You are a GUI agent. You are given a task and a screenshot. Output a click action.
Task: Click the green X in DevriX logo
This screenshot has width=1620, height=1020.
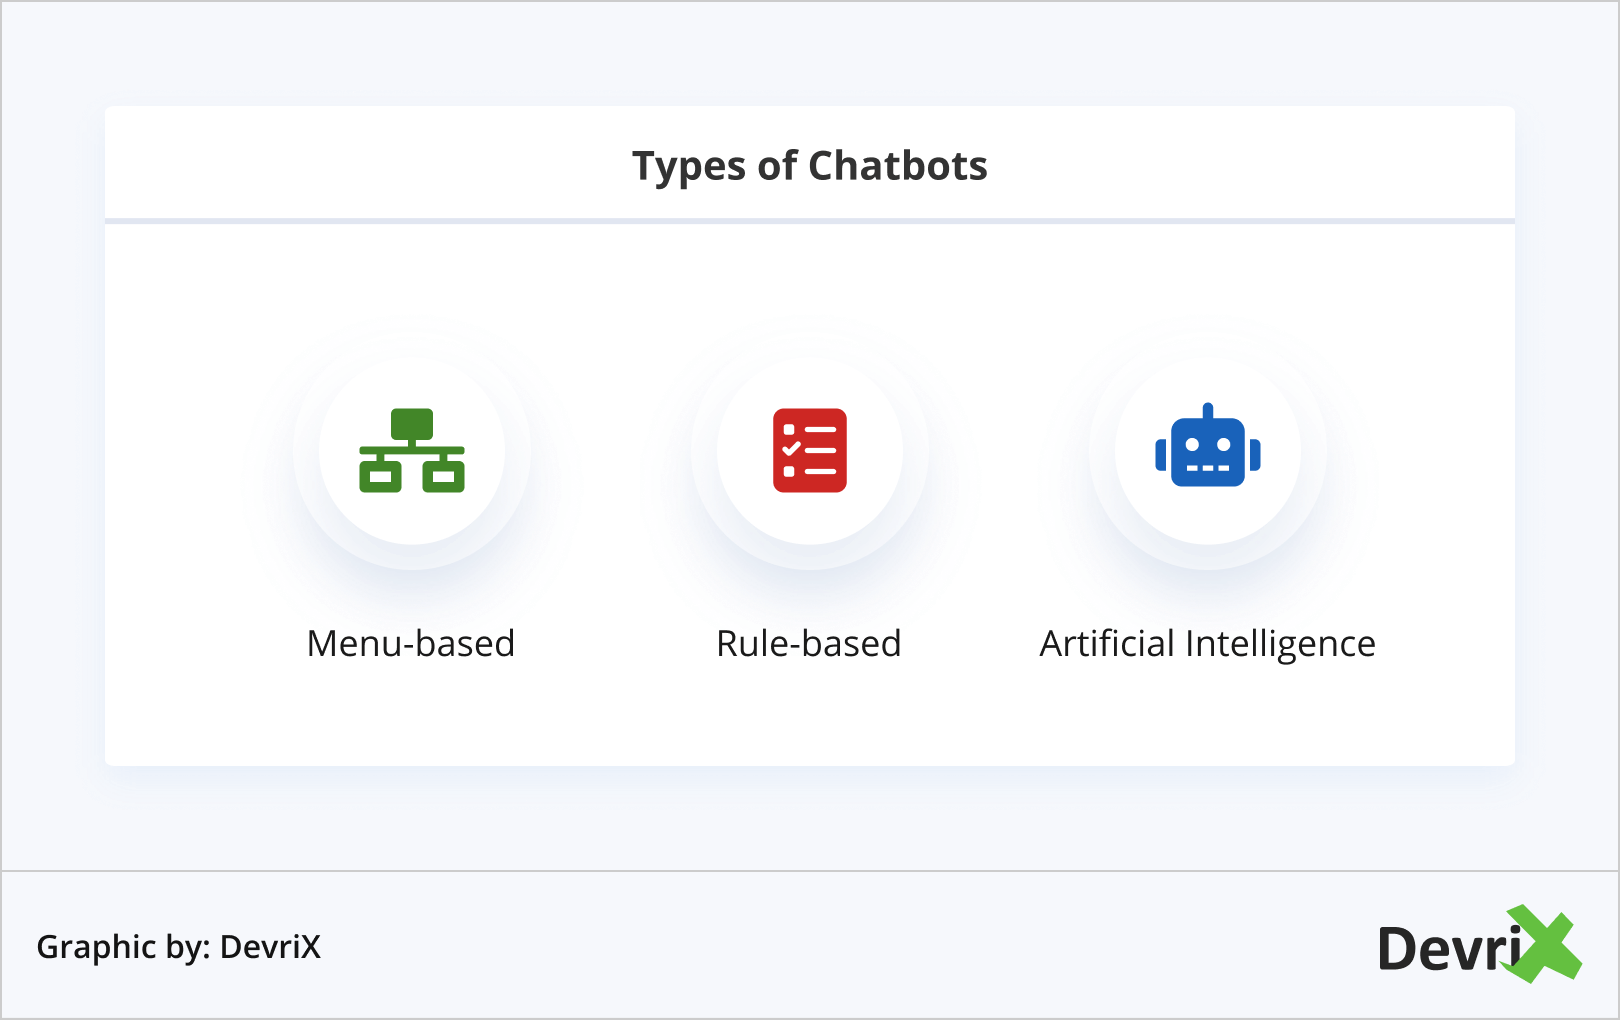[1546, 944]
